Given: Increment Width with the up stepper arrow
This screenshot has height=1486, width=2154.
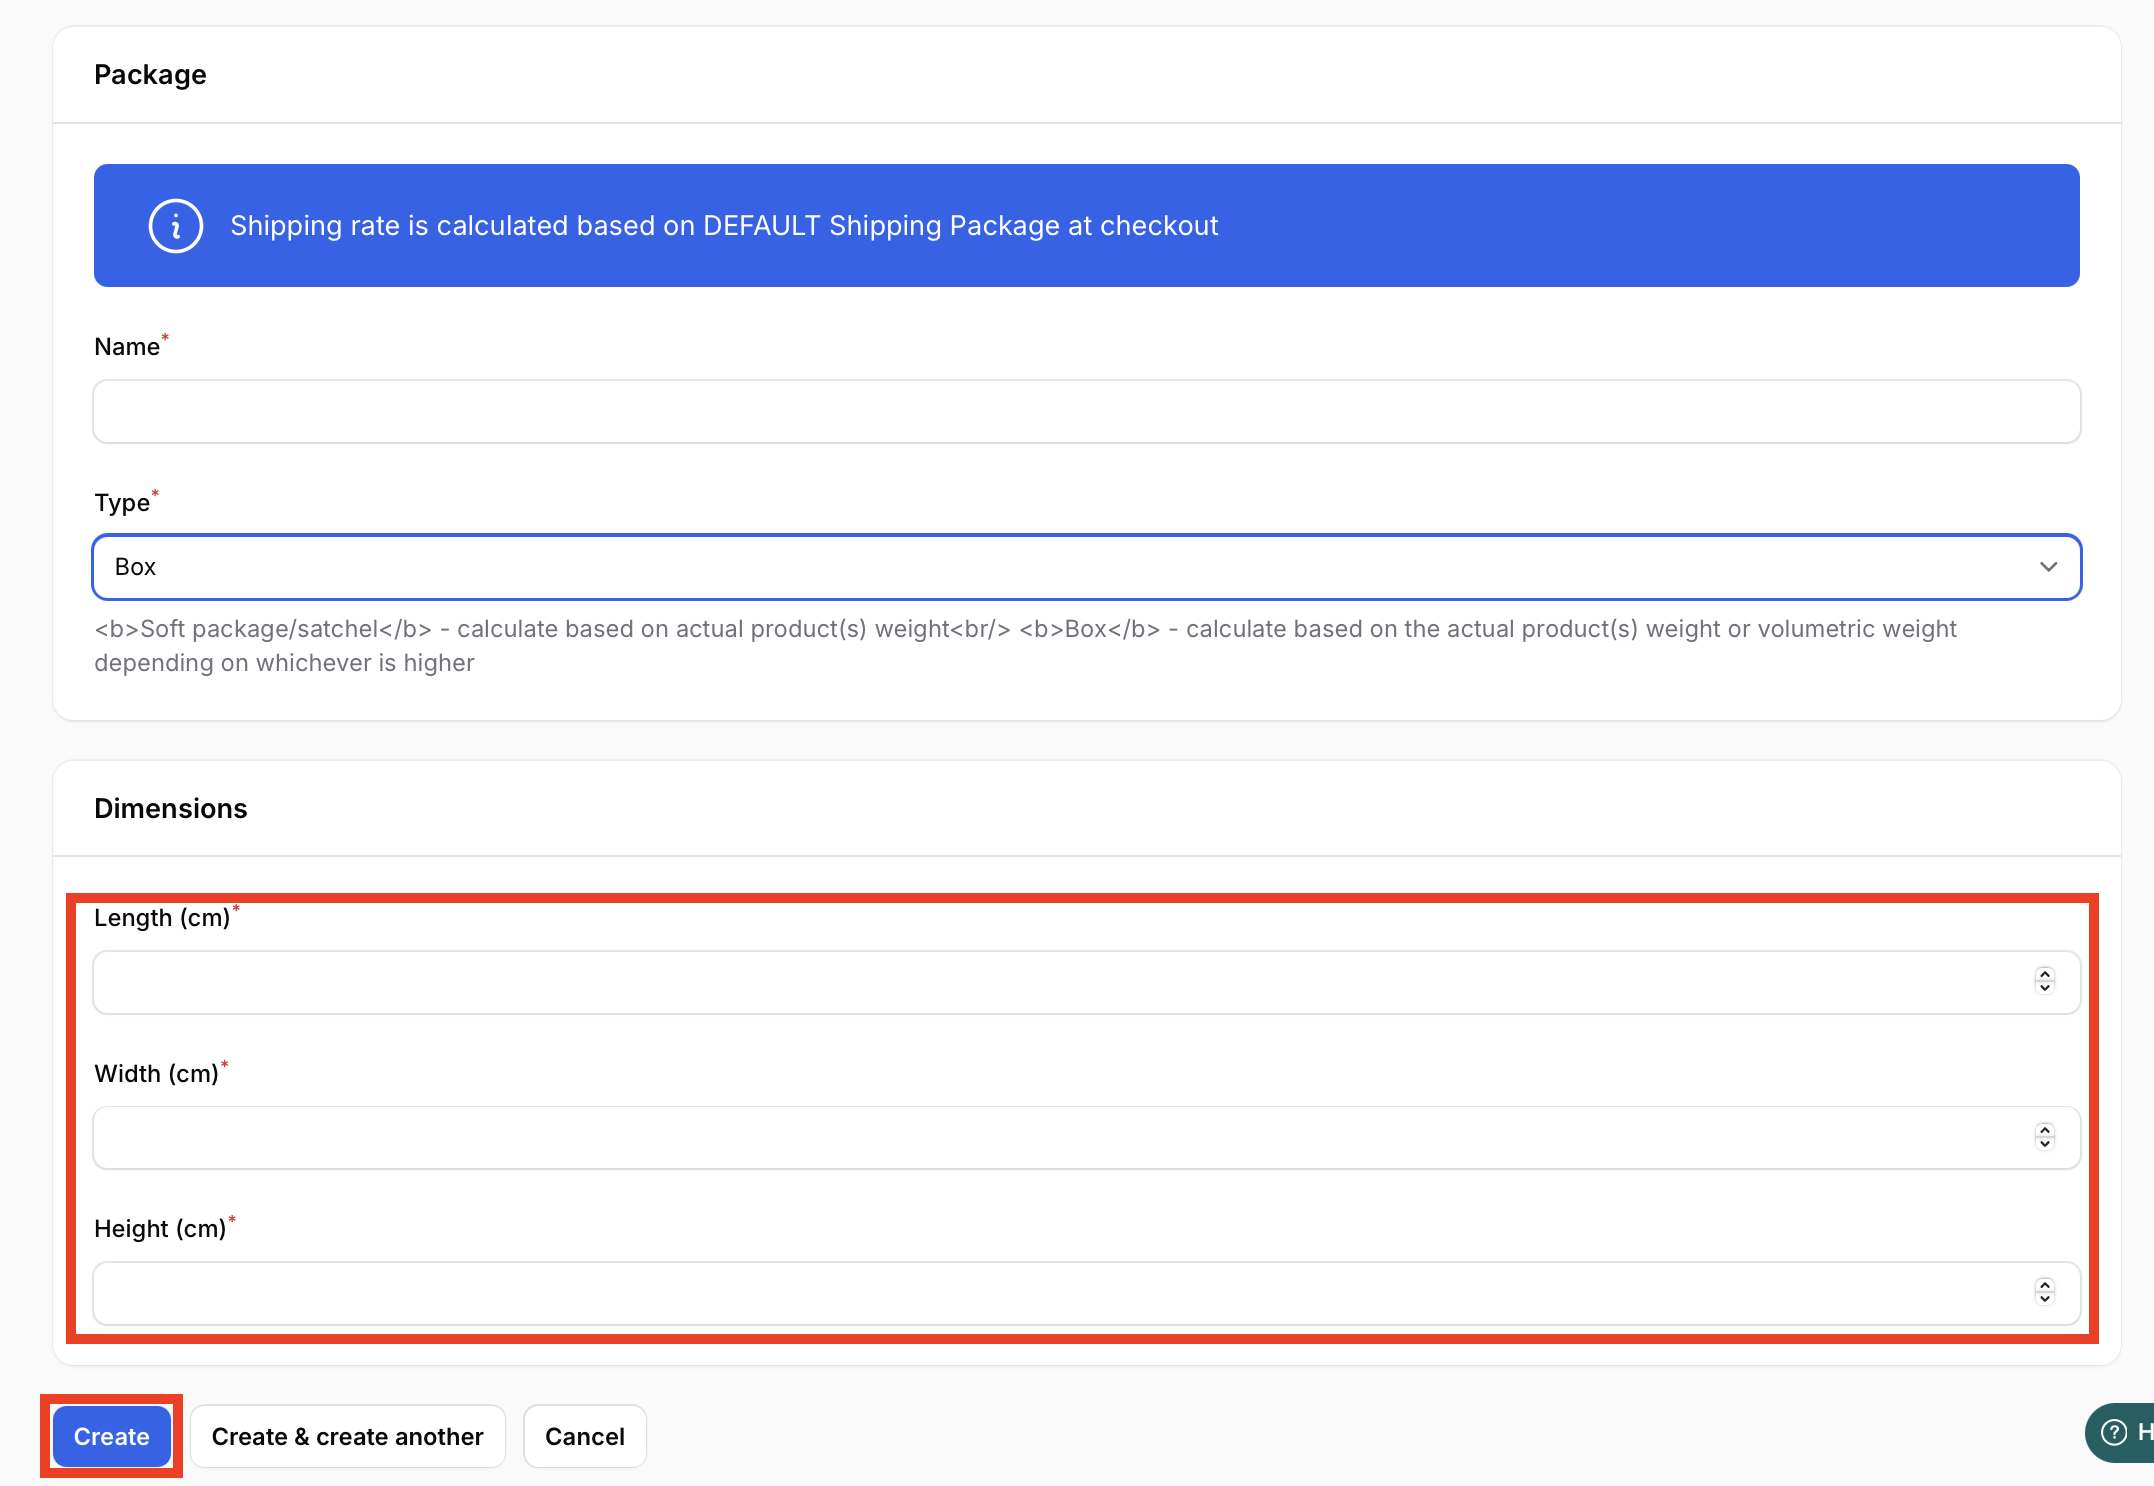Looking at the screenshot, I should tap(2045, 1130).
